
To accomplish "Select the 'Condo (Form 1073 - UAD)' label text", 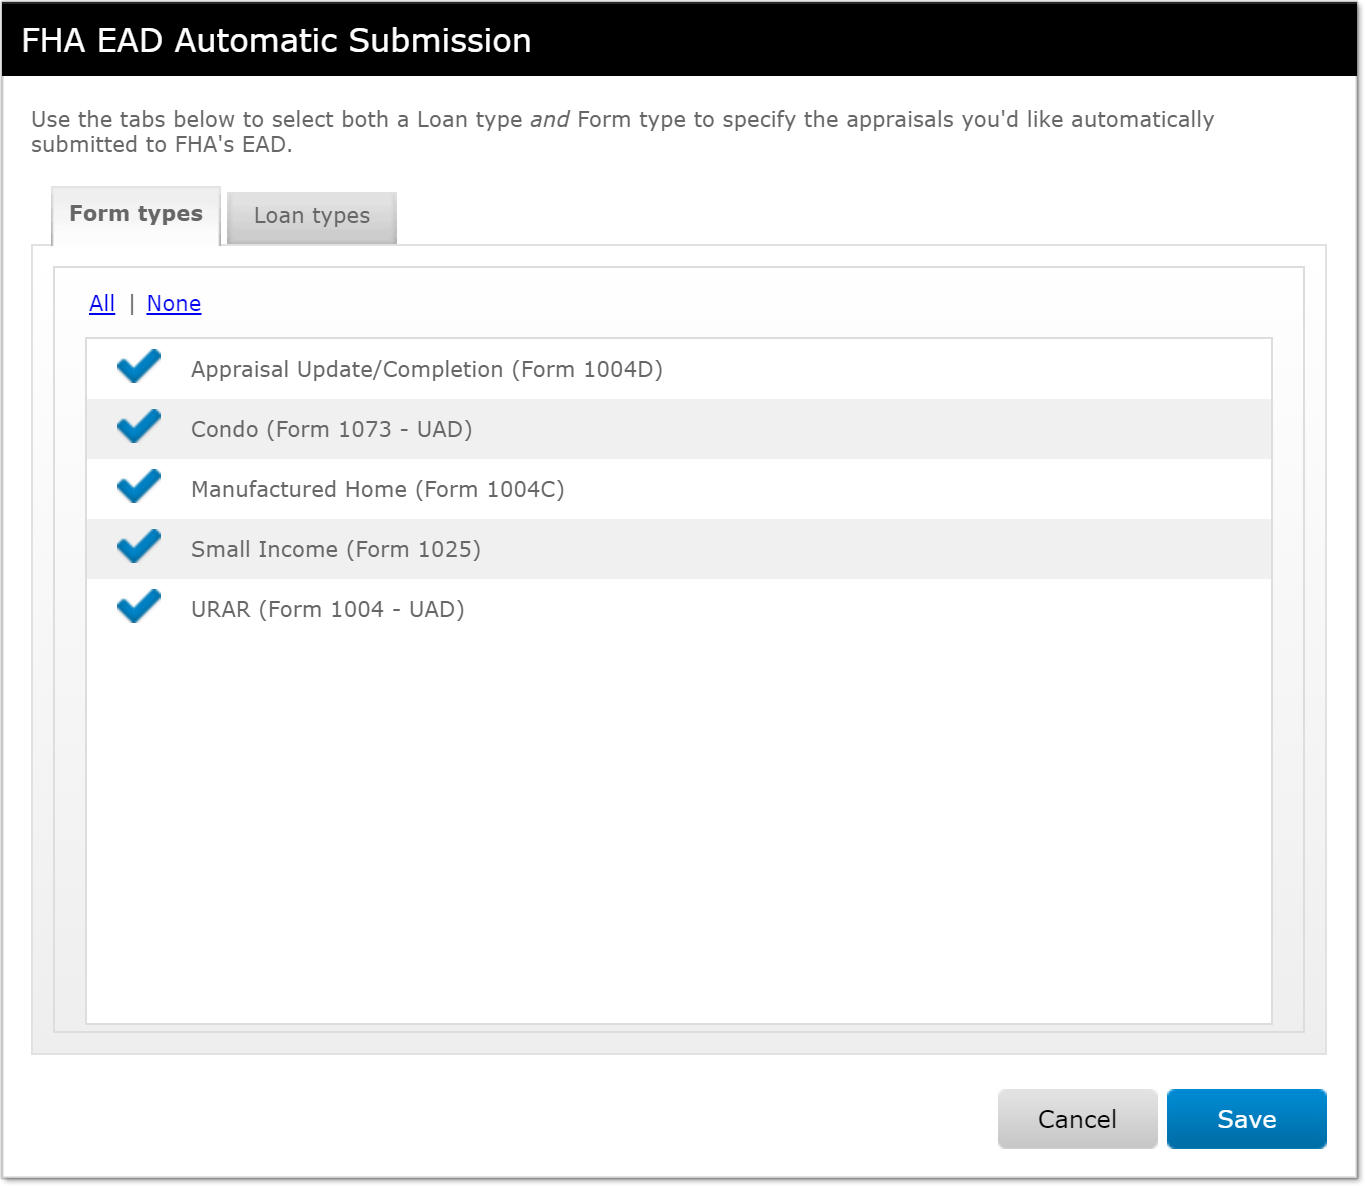I will click(x=332, y=430).
